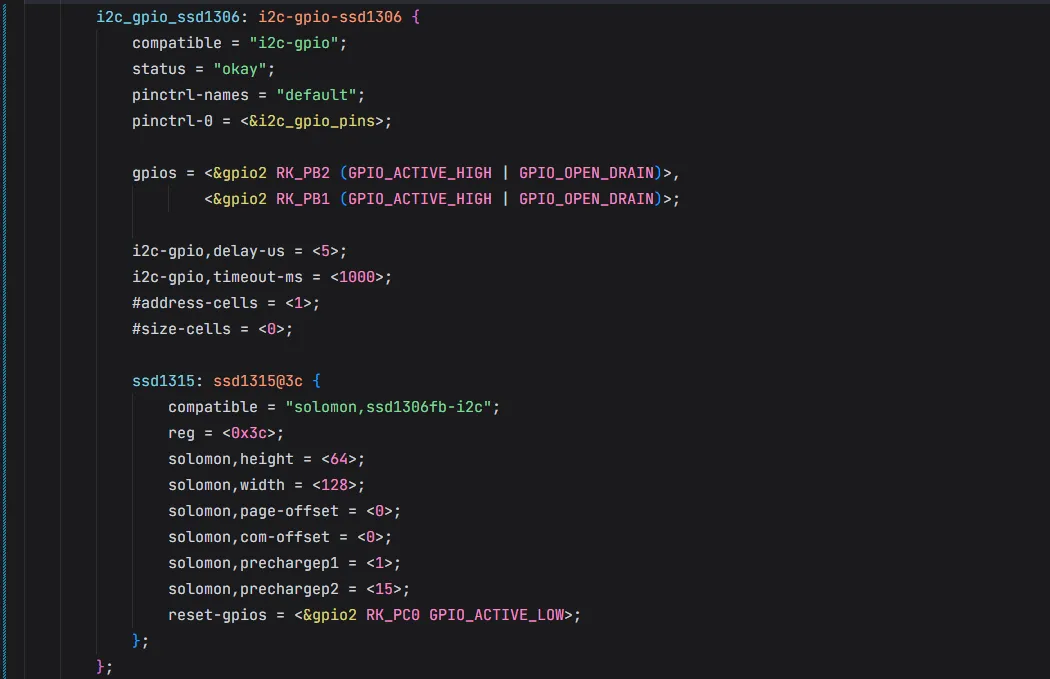Click the "i2c-gpio" compatible string
This screenshot has height=679, width=1050.
(x=294, y=43)
